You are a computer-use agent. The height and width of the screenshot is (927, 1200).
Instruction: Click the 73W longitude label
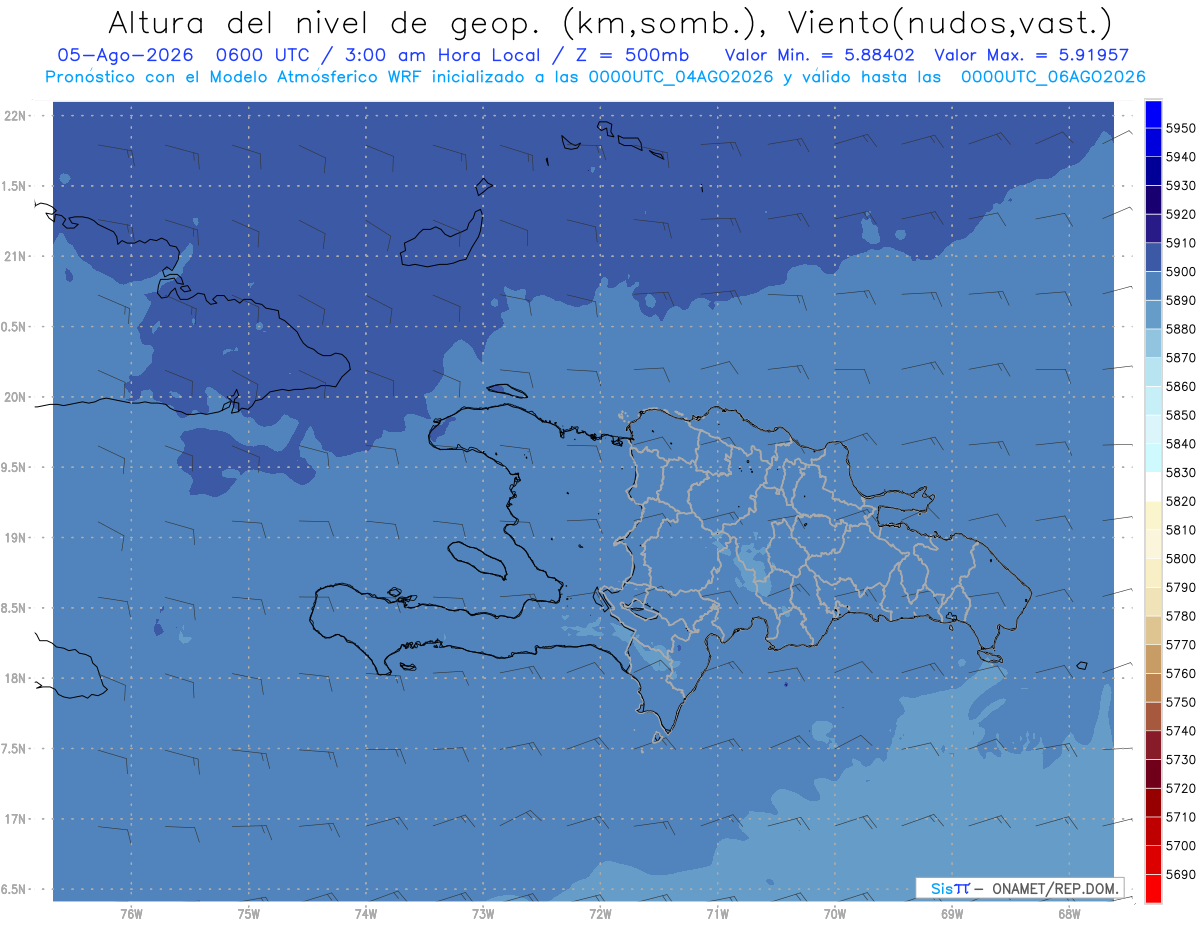[x=483, y=913]
